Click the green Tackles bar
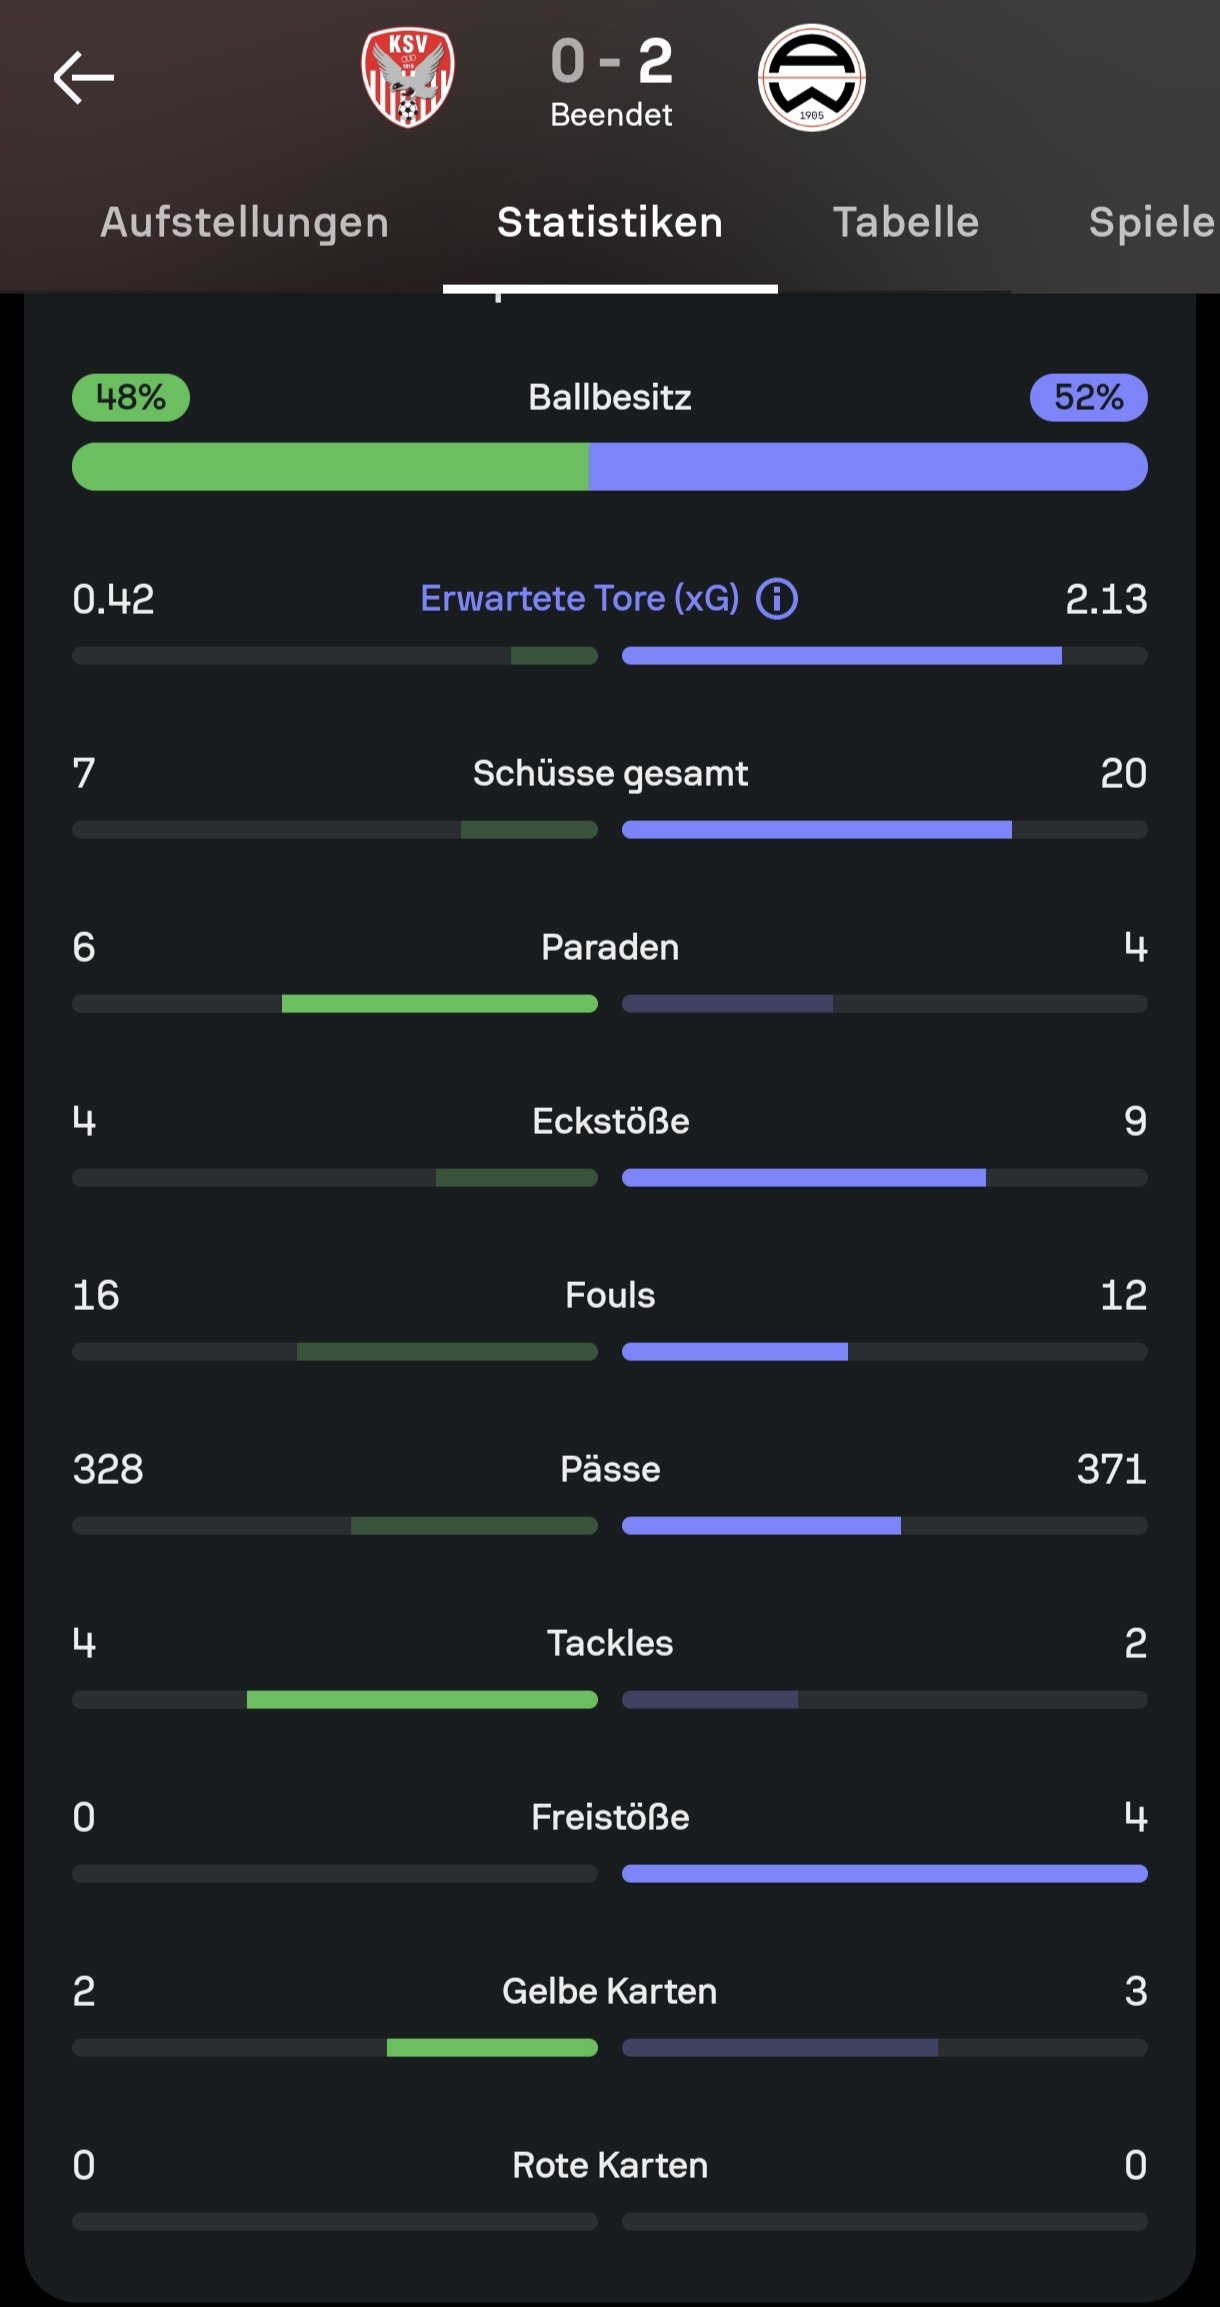Image resolution: width=1220 pixels, height=2307 pixels. coord(422,1699)
